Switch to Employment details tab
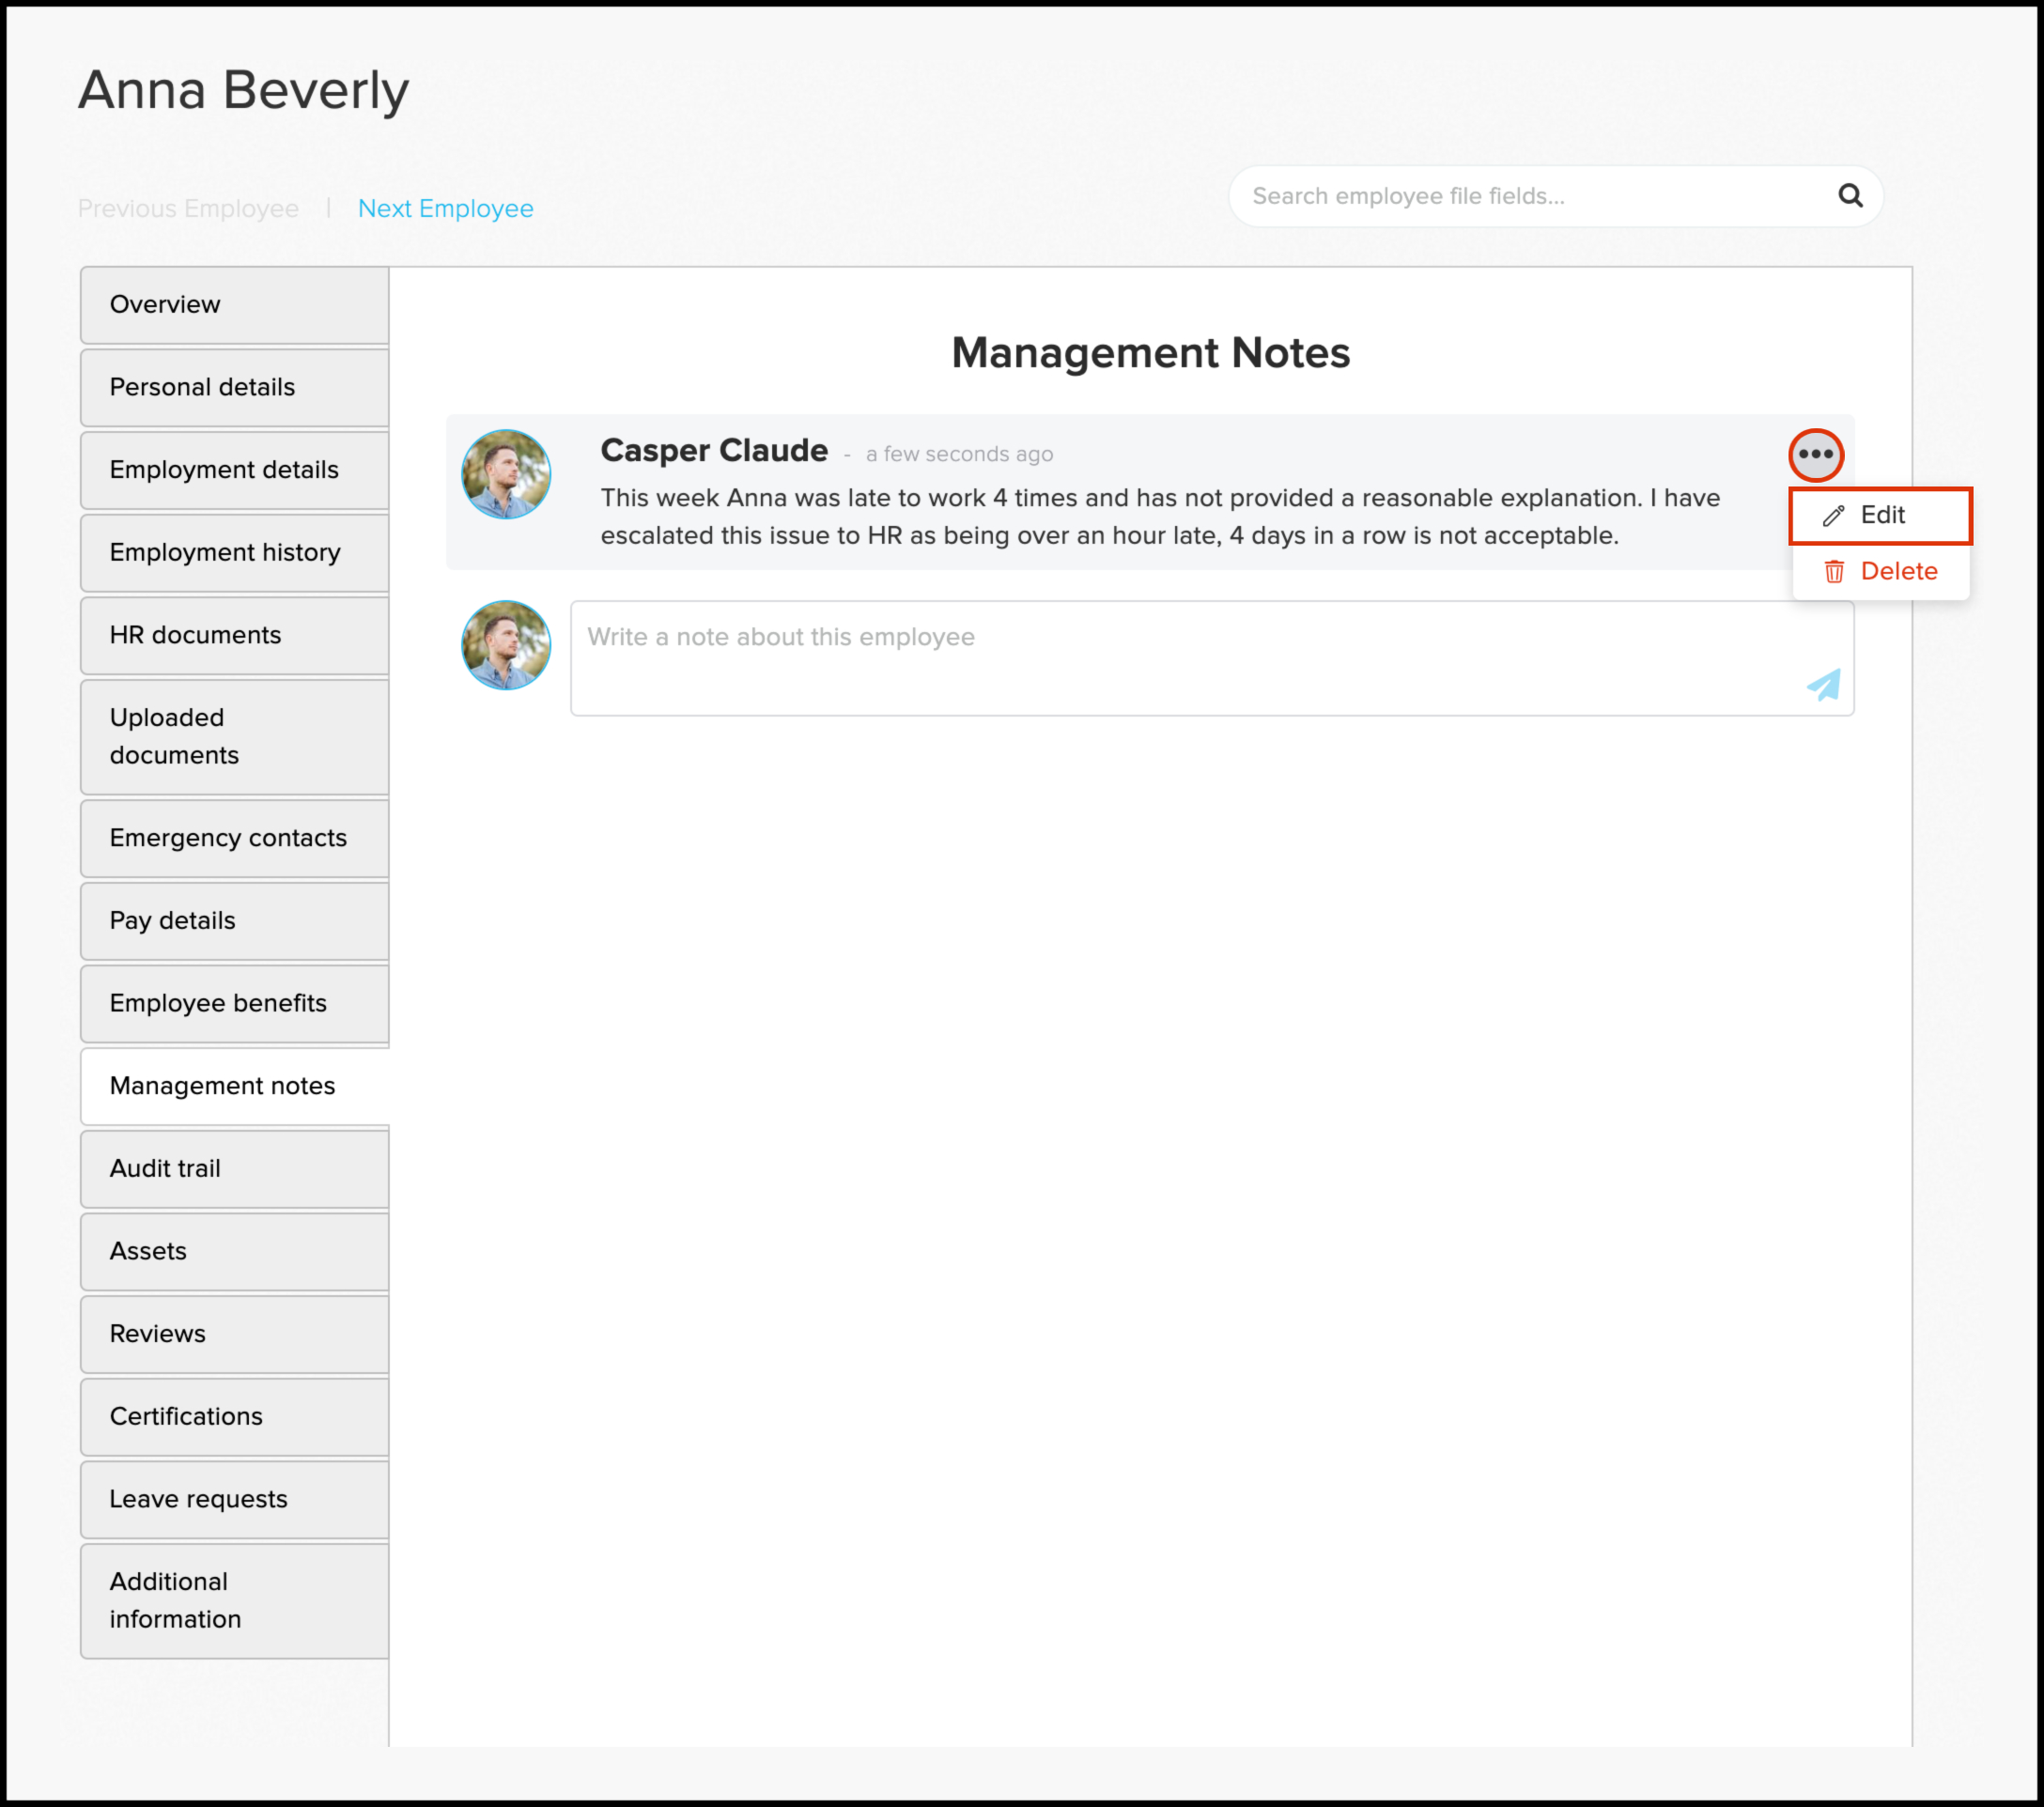Viewport: 2044px width, 1807px height. (x=235, y=470)
